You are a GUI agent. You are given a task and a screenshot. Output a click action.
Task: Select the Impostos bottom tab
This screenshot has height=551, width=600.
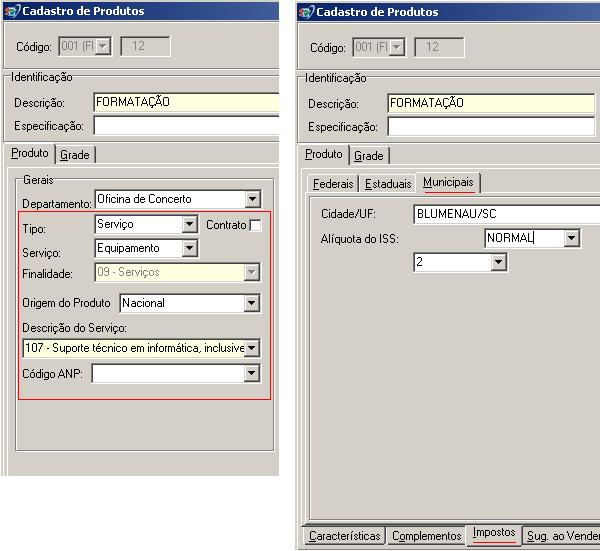(494, 533)
